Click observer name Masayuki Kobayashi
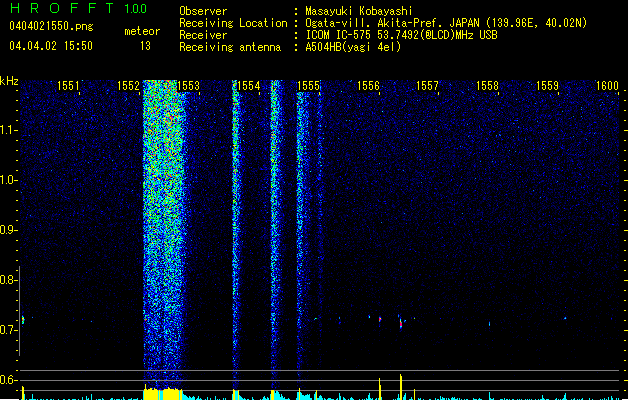Image resolution: width=629 pixels, height=400 pixels. [359, 11]
